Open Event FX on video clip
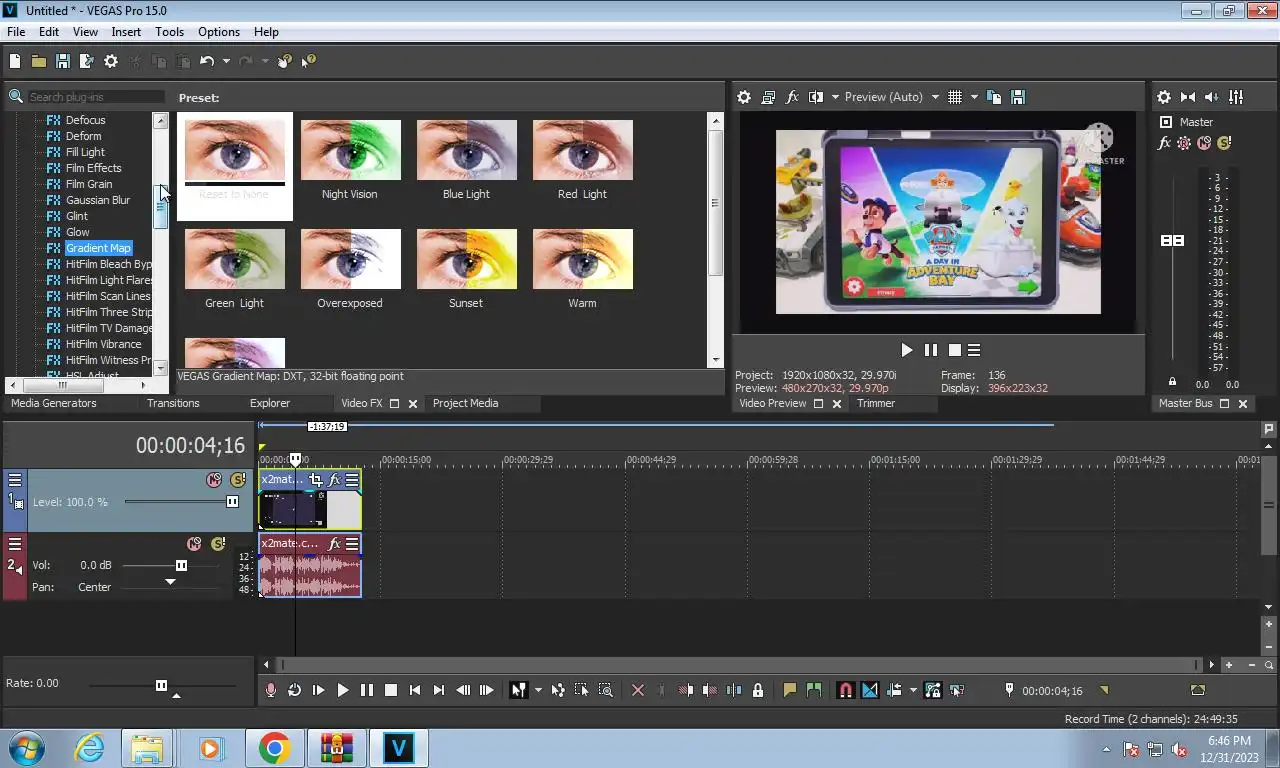The image size is (1280, 768). click(335, 480)
